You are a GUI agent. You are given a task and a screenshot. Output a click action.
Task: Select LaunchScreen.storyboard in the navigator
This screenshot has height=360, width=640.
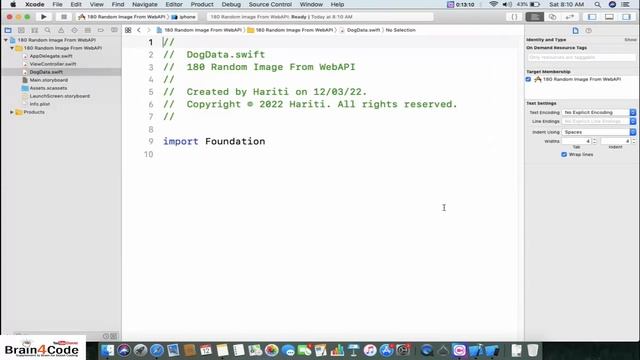[59, 96]
